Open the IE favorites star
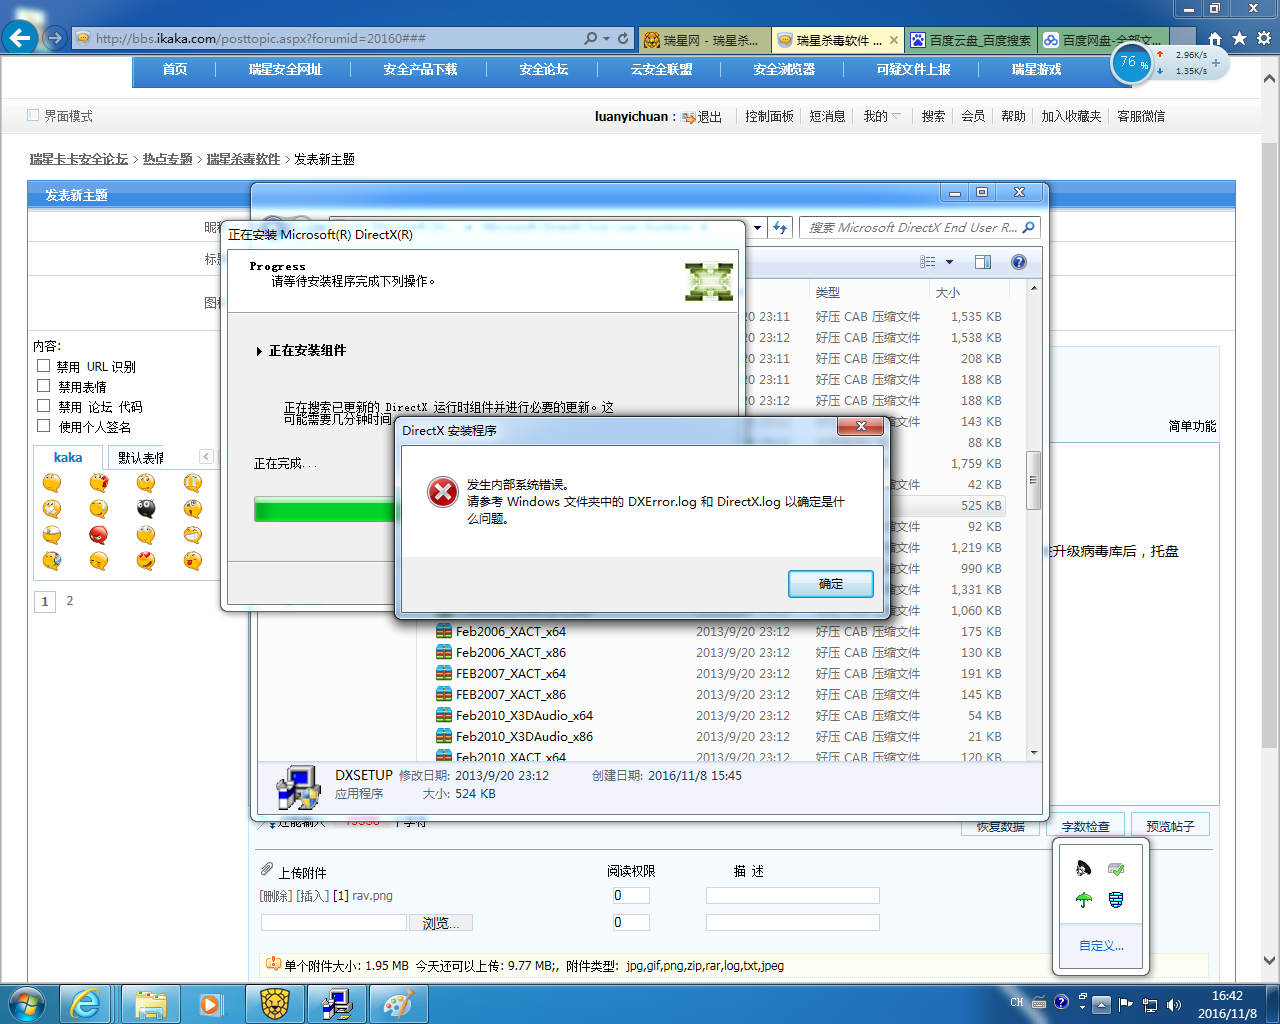This screenshot has height=1024, width=1280. pos(1239,38)
